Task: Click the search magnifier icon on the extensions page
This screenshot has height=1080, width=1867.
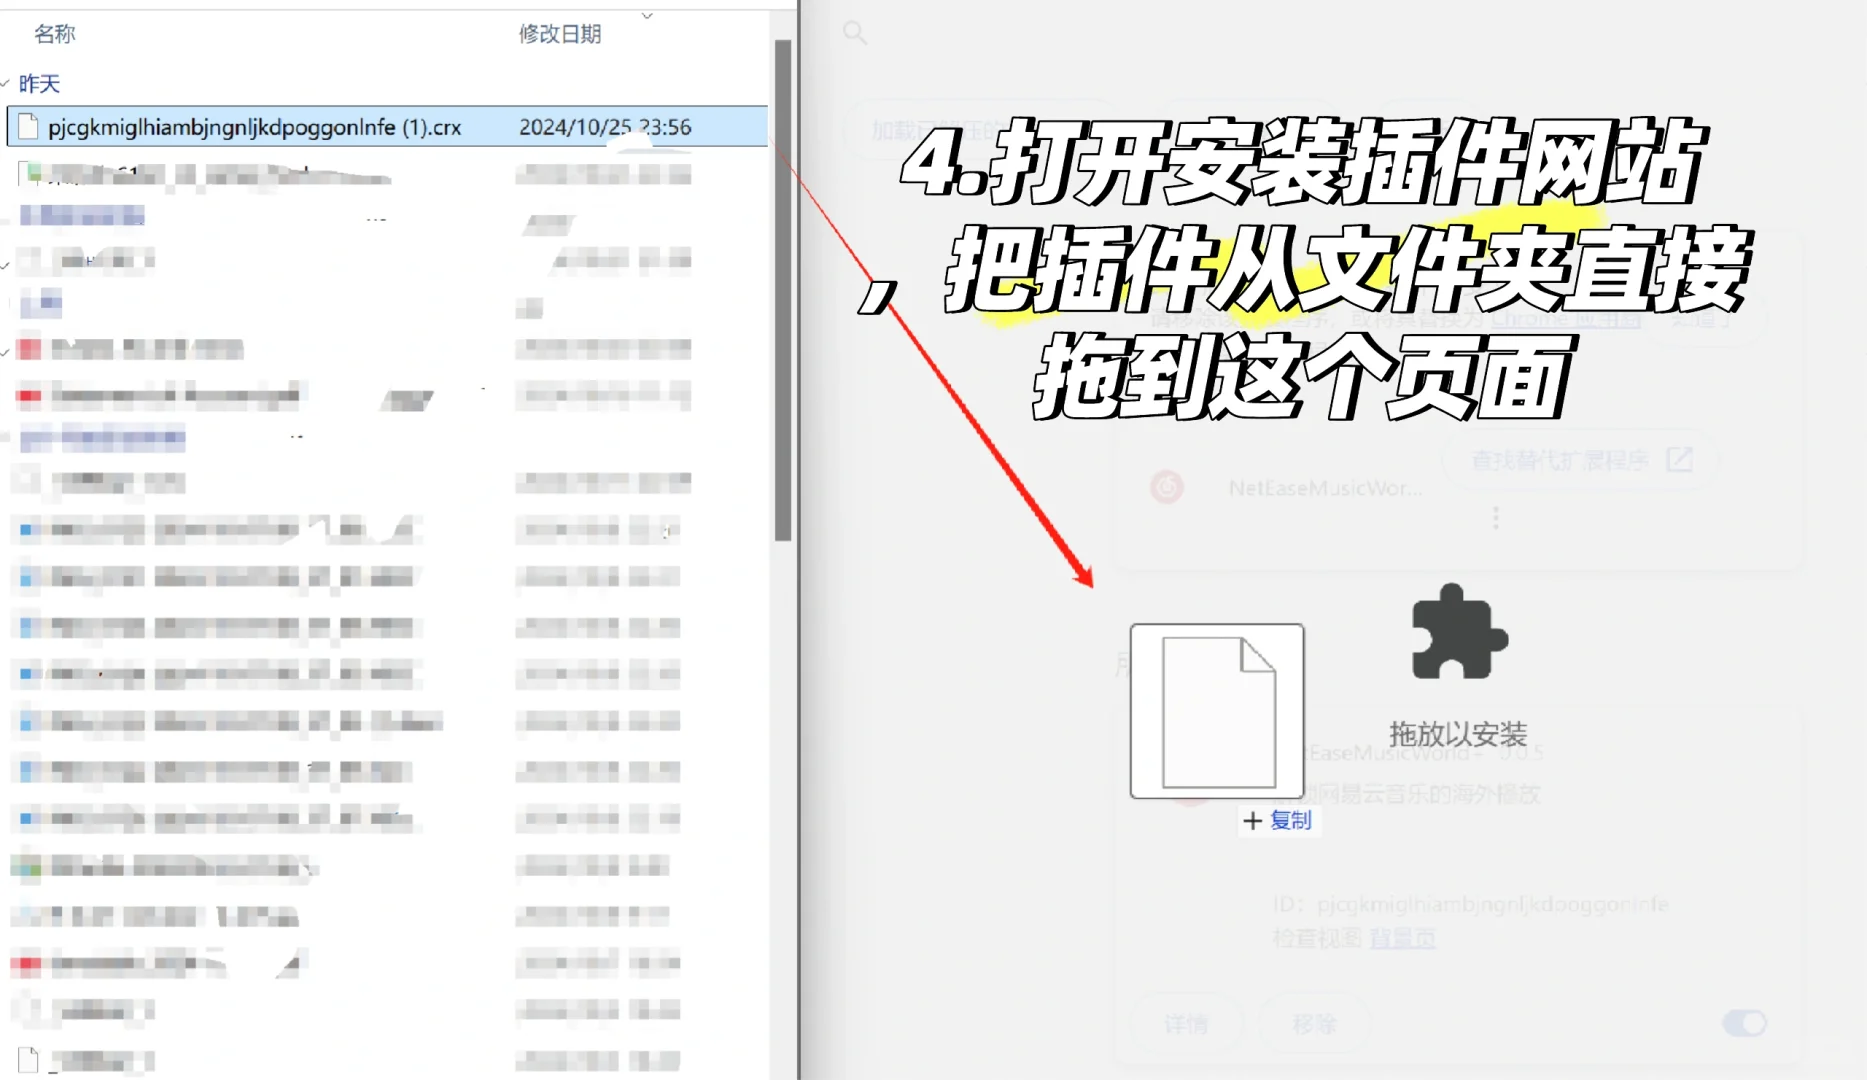Action: tap(855, 33)
